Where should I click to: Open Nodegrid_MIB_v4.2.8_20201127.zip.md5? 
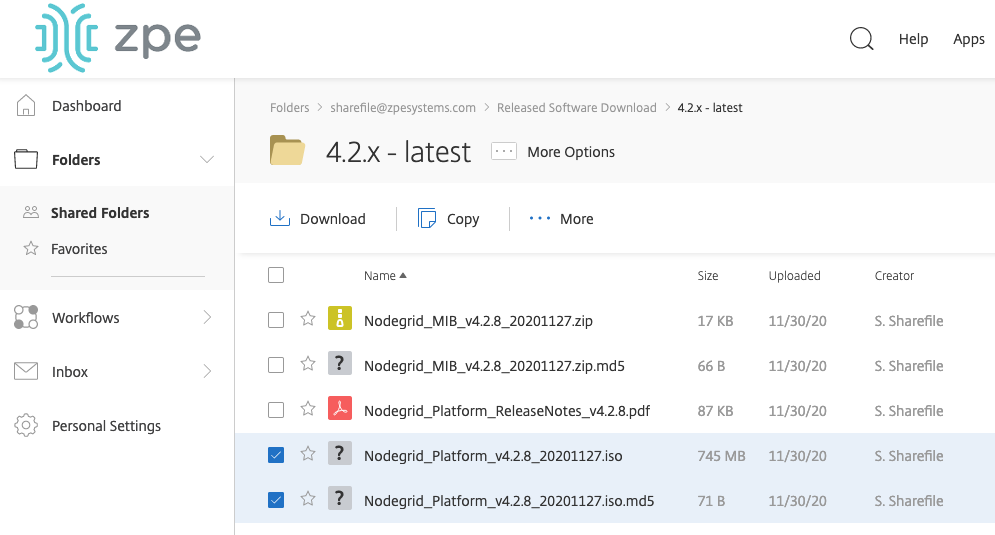[x=494, y=366]
